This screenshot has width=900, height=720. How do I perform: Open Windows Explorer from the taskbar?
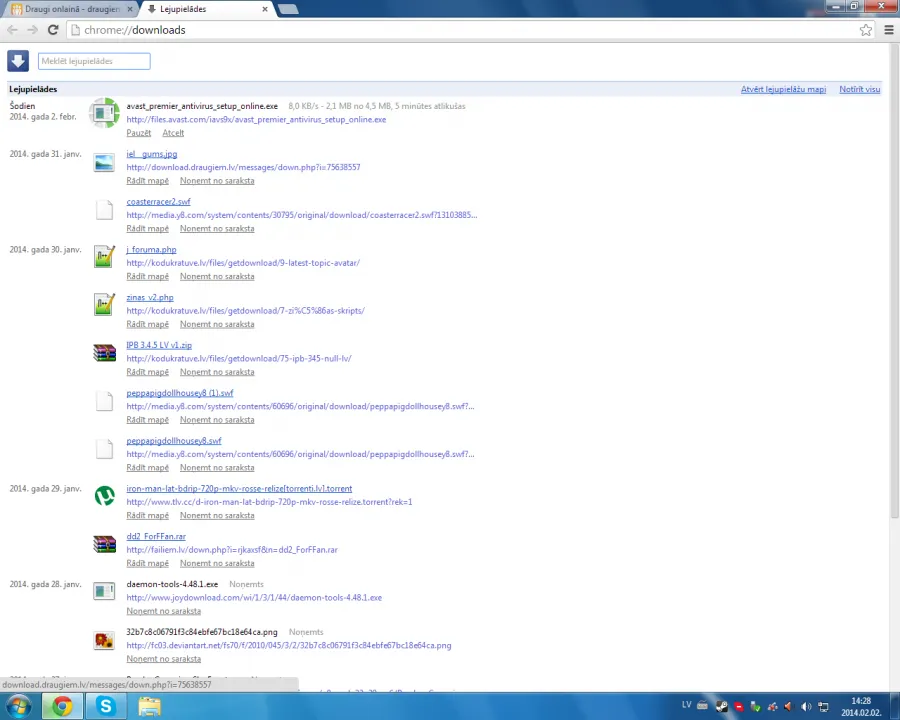point(149,706)
